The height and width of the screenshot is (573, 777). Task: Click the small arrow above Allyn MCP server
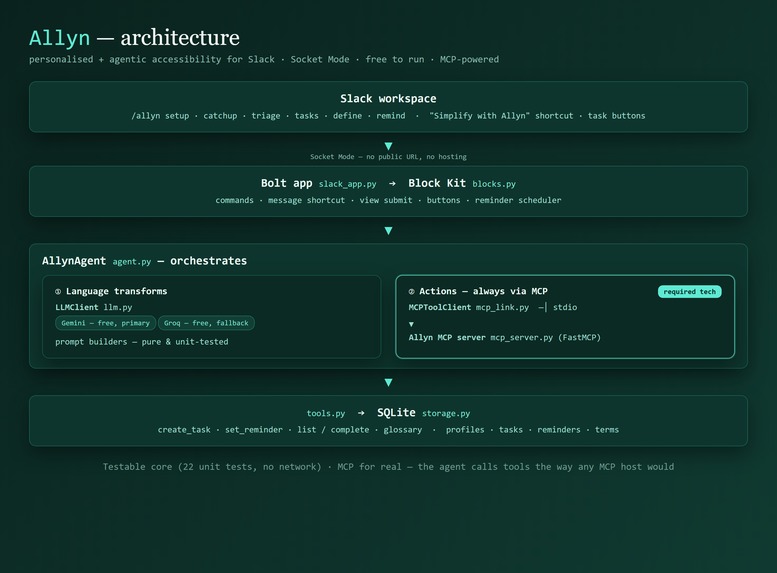click(411, 324)
